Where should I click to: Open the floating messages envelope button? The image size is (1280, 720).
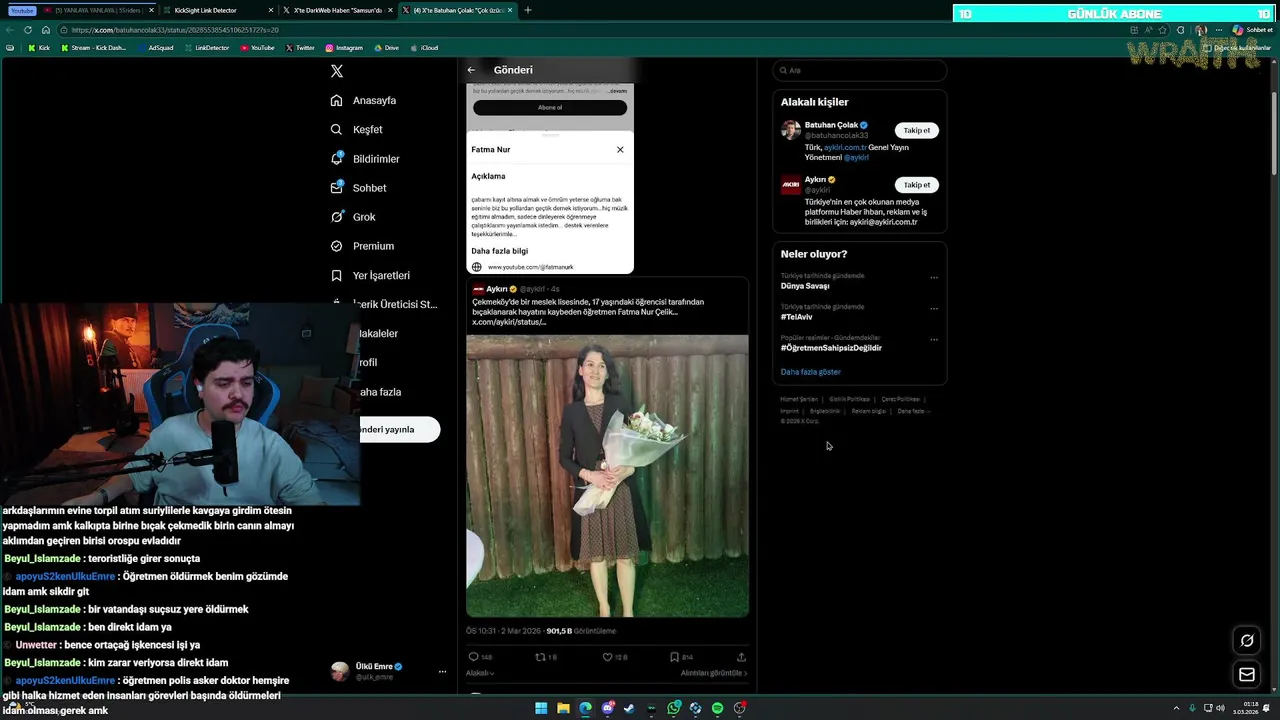(1247, 675)
